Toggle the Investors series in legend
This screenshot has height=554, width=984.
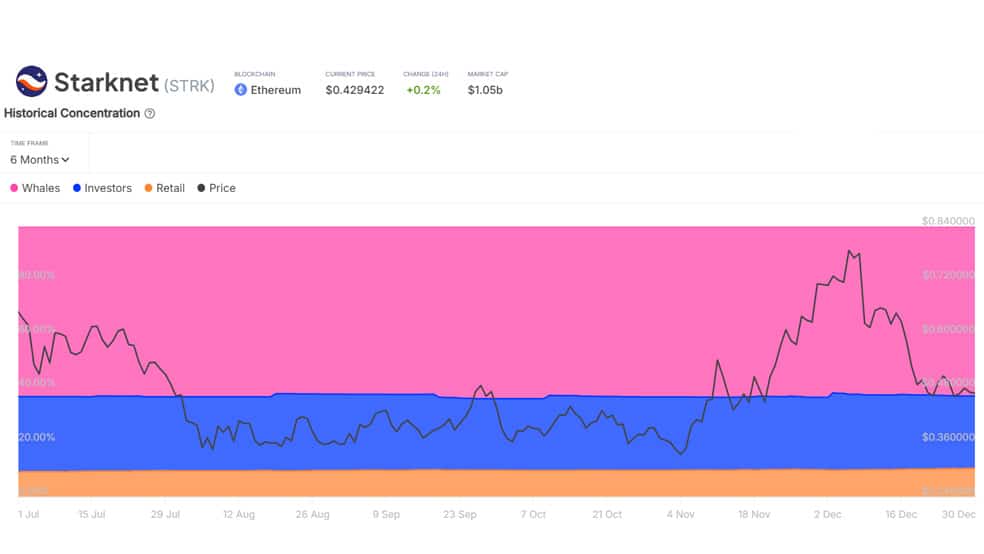coord(102,188)
